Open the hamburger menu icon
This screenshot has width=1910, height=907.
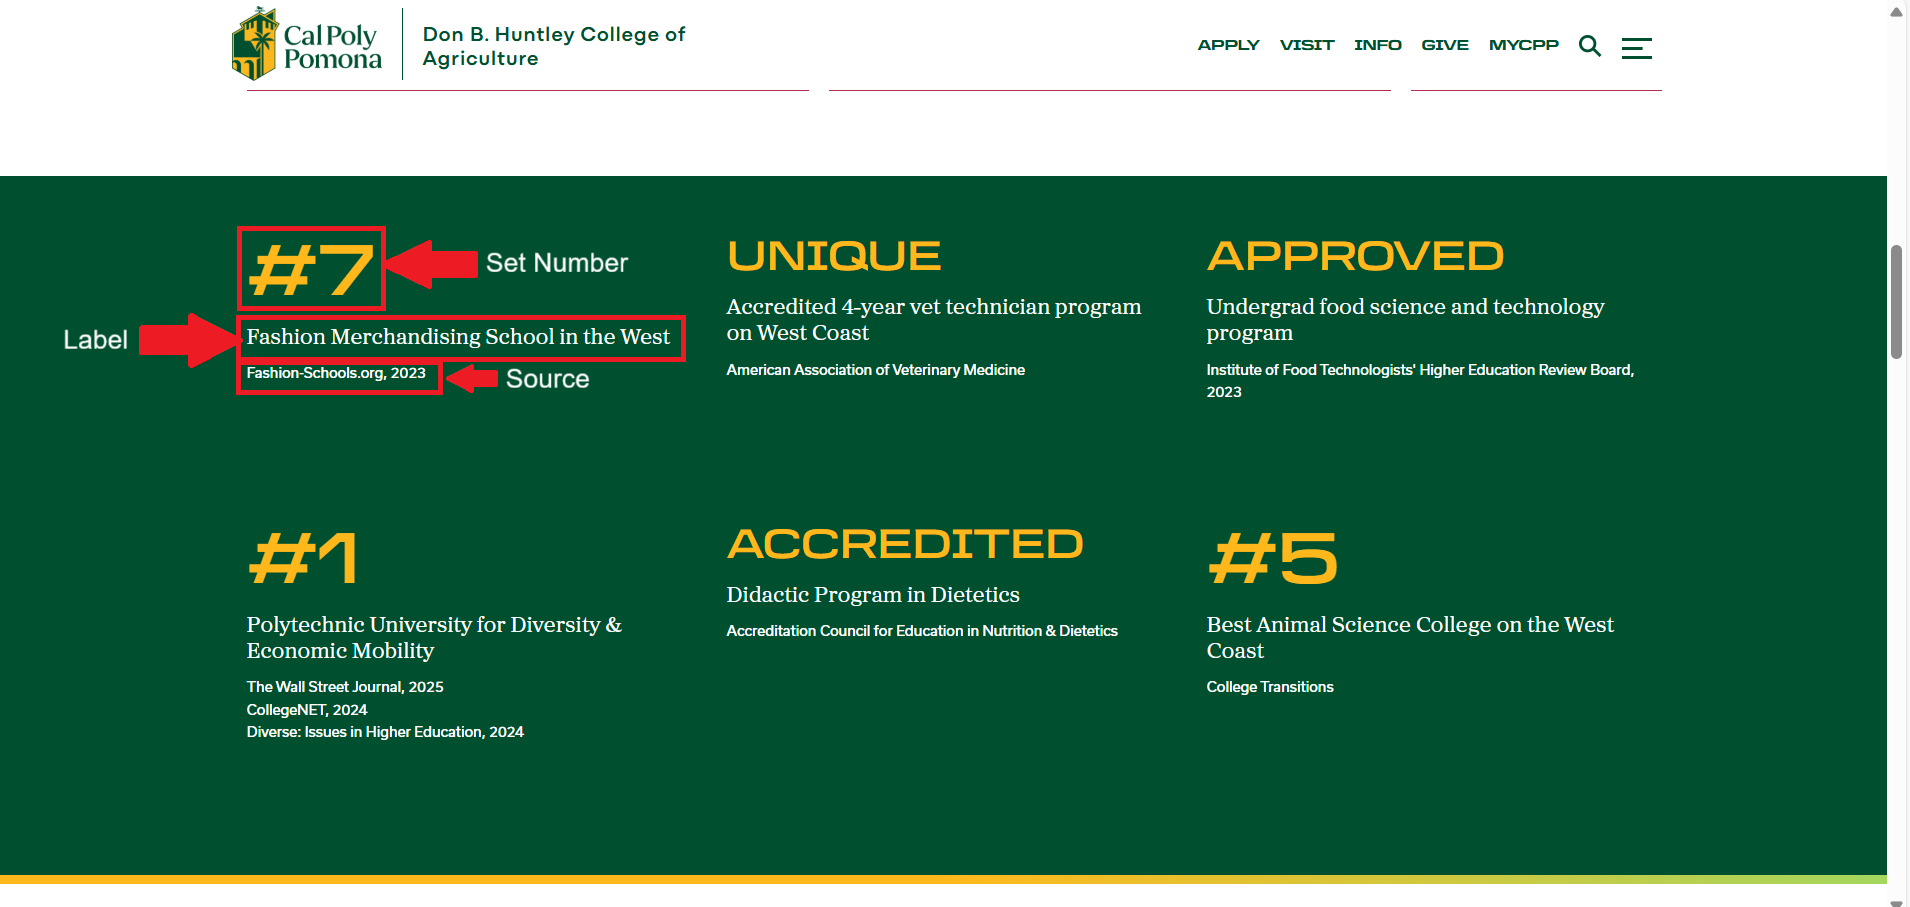point(1636,47)
